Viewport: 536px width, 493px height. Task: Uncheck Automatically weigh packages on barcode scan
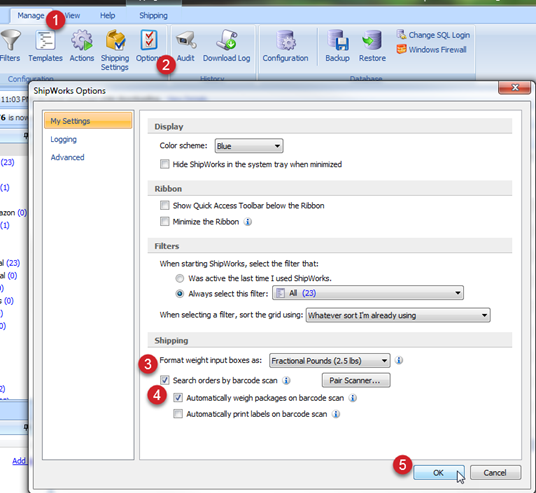tap(178, 398)
